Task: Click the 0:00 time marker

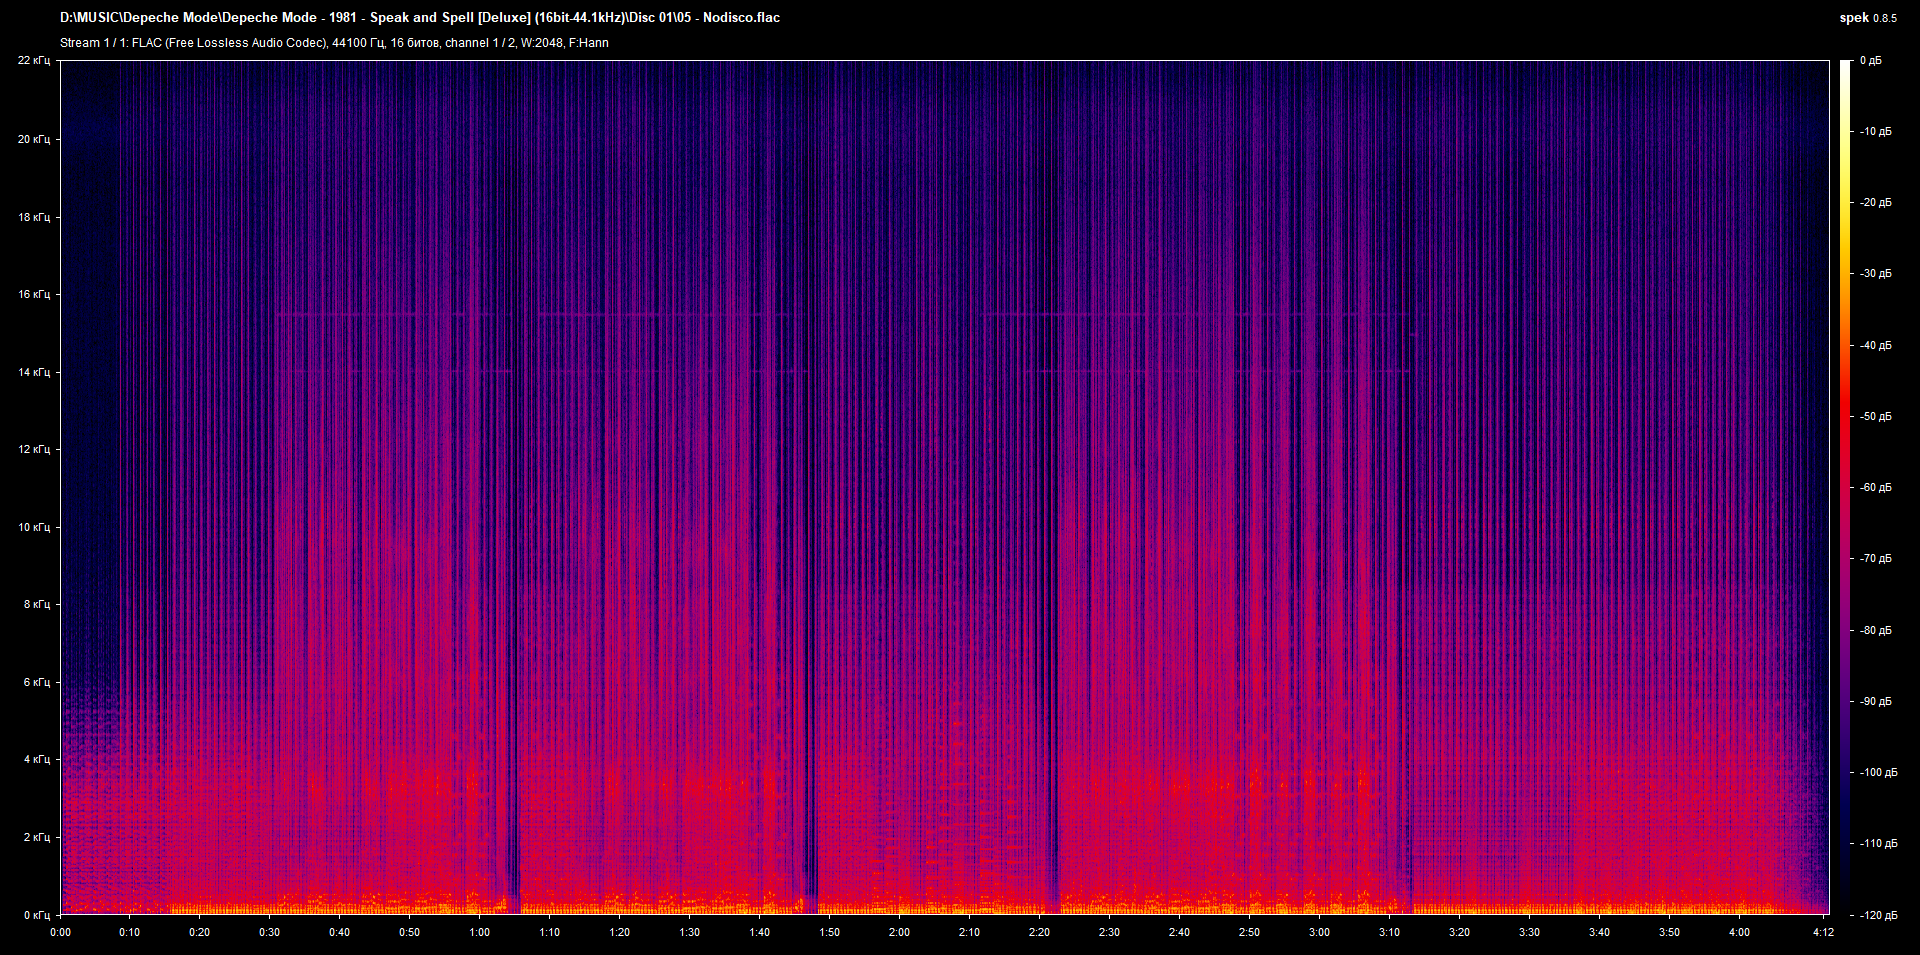Action: point(60,932)
